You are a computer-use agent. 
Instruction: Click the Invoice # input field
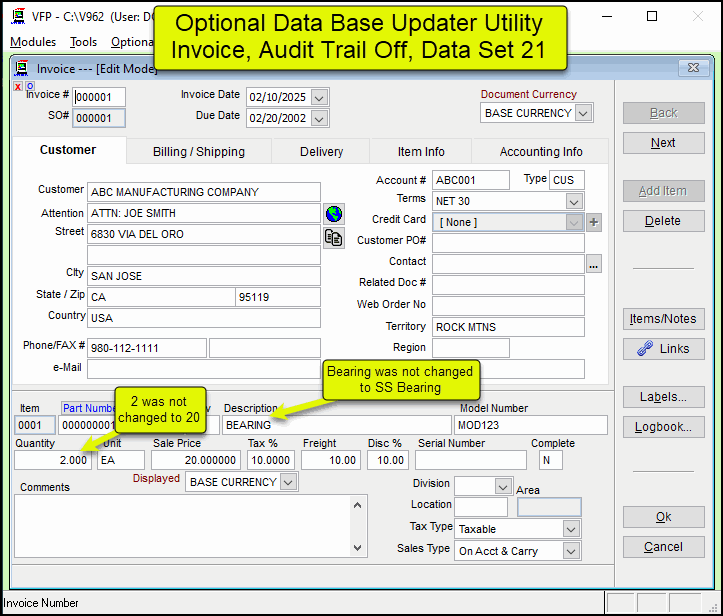click(99, 97)
